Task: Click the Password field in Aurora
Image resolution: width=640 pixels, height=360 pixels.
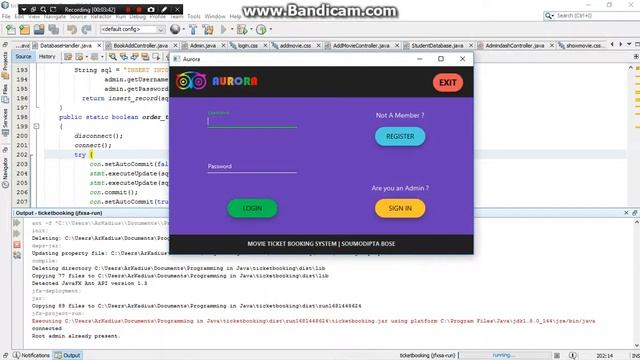Action: pyautogui.click(x=252, y=167)
